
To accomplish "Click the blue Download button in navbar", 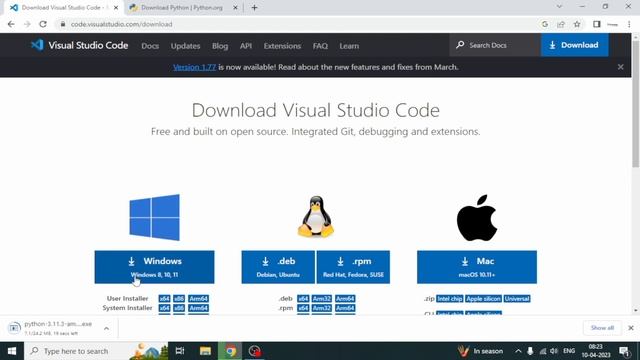I will 574,45.
